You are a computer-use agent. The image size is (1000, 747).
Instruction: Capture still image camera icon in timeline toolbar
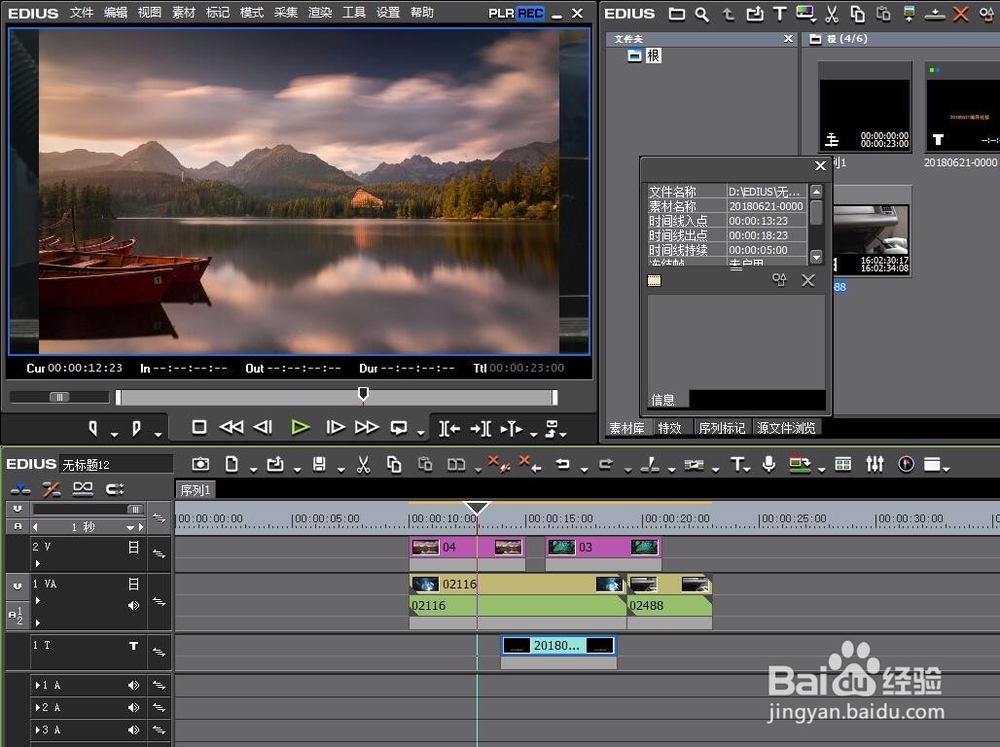tap(200, 464)
